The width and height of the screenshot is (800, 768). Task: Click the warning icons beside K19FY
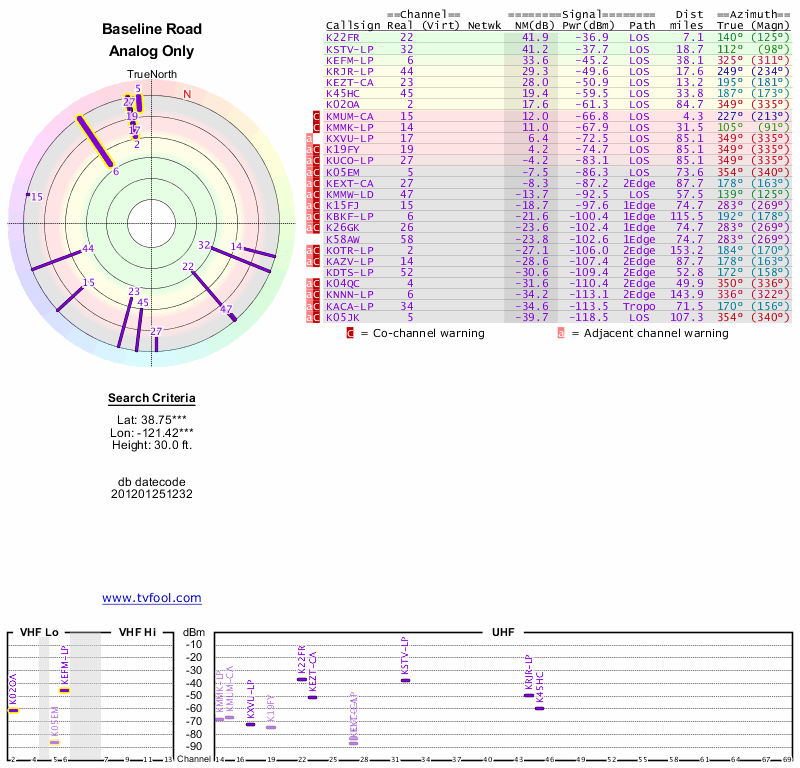point(313,150)
